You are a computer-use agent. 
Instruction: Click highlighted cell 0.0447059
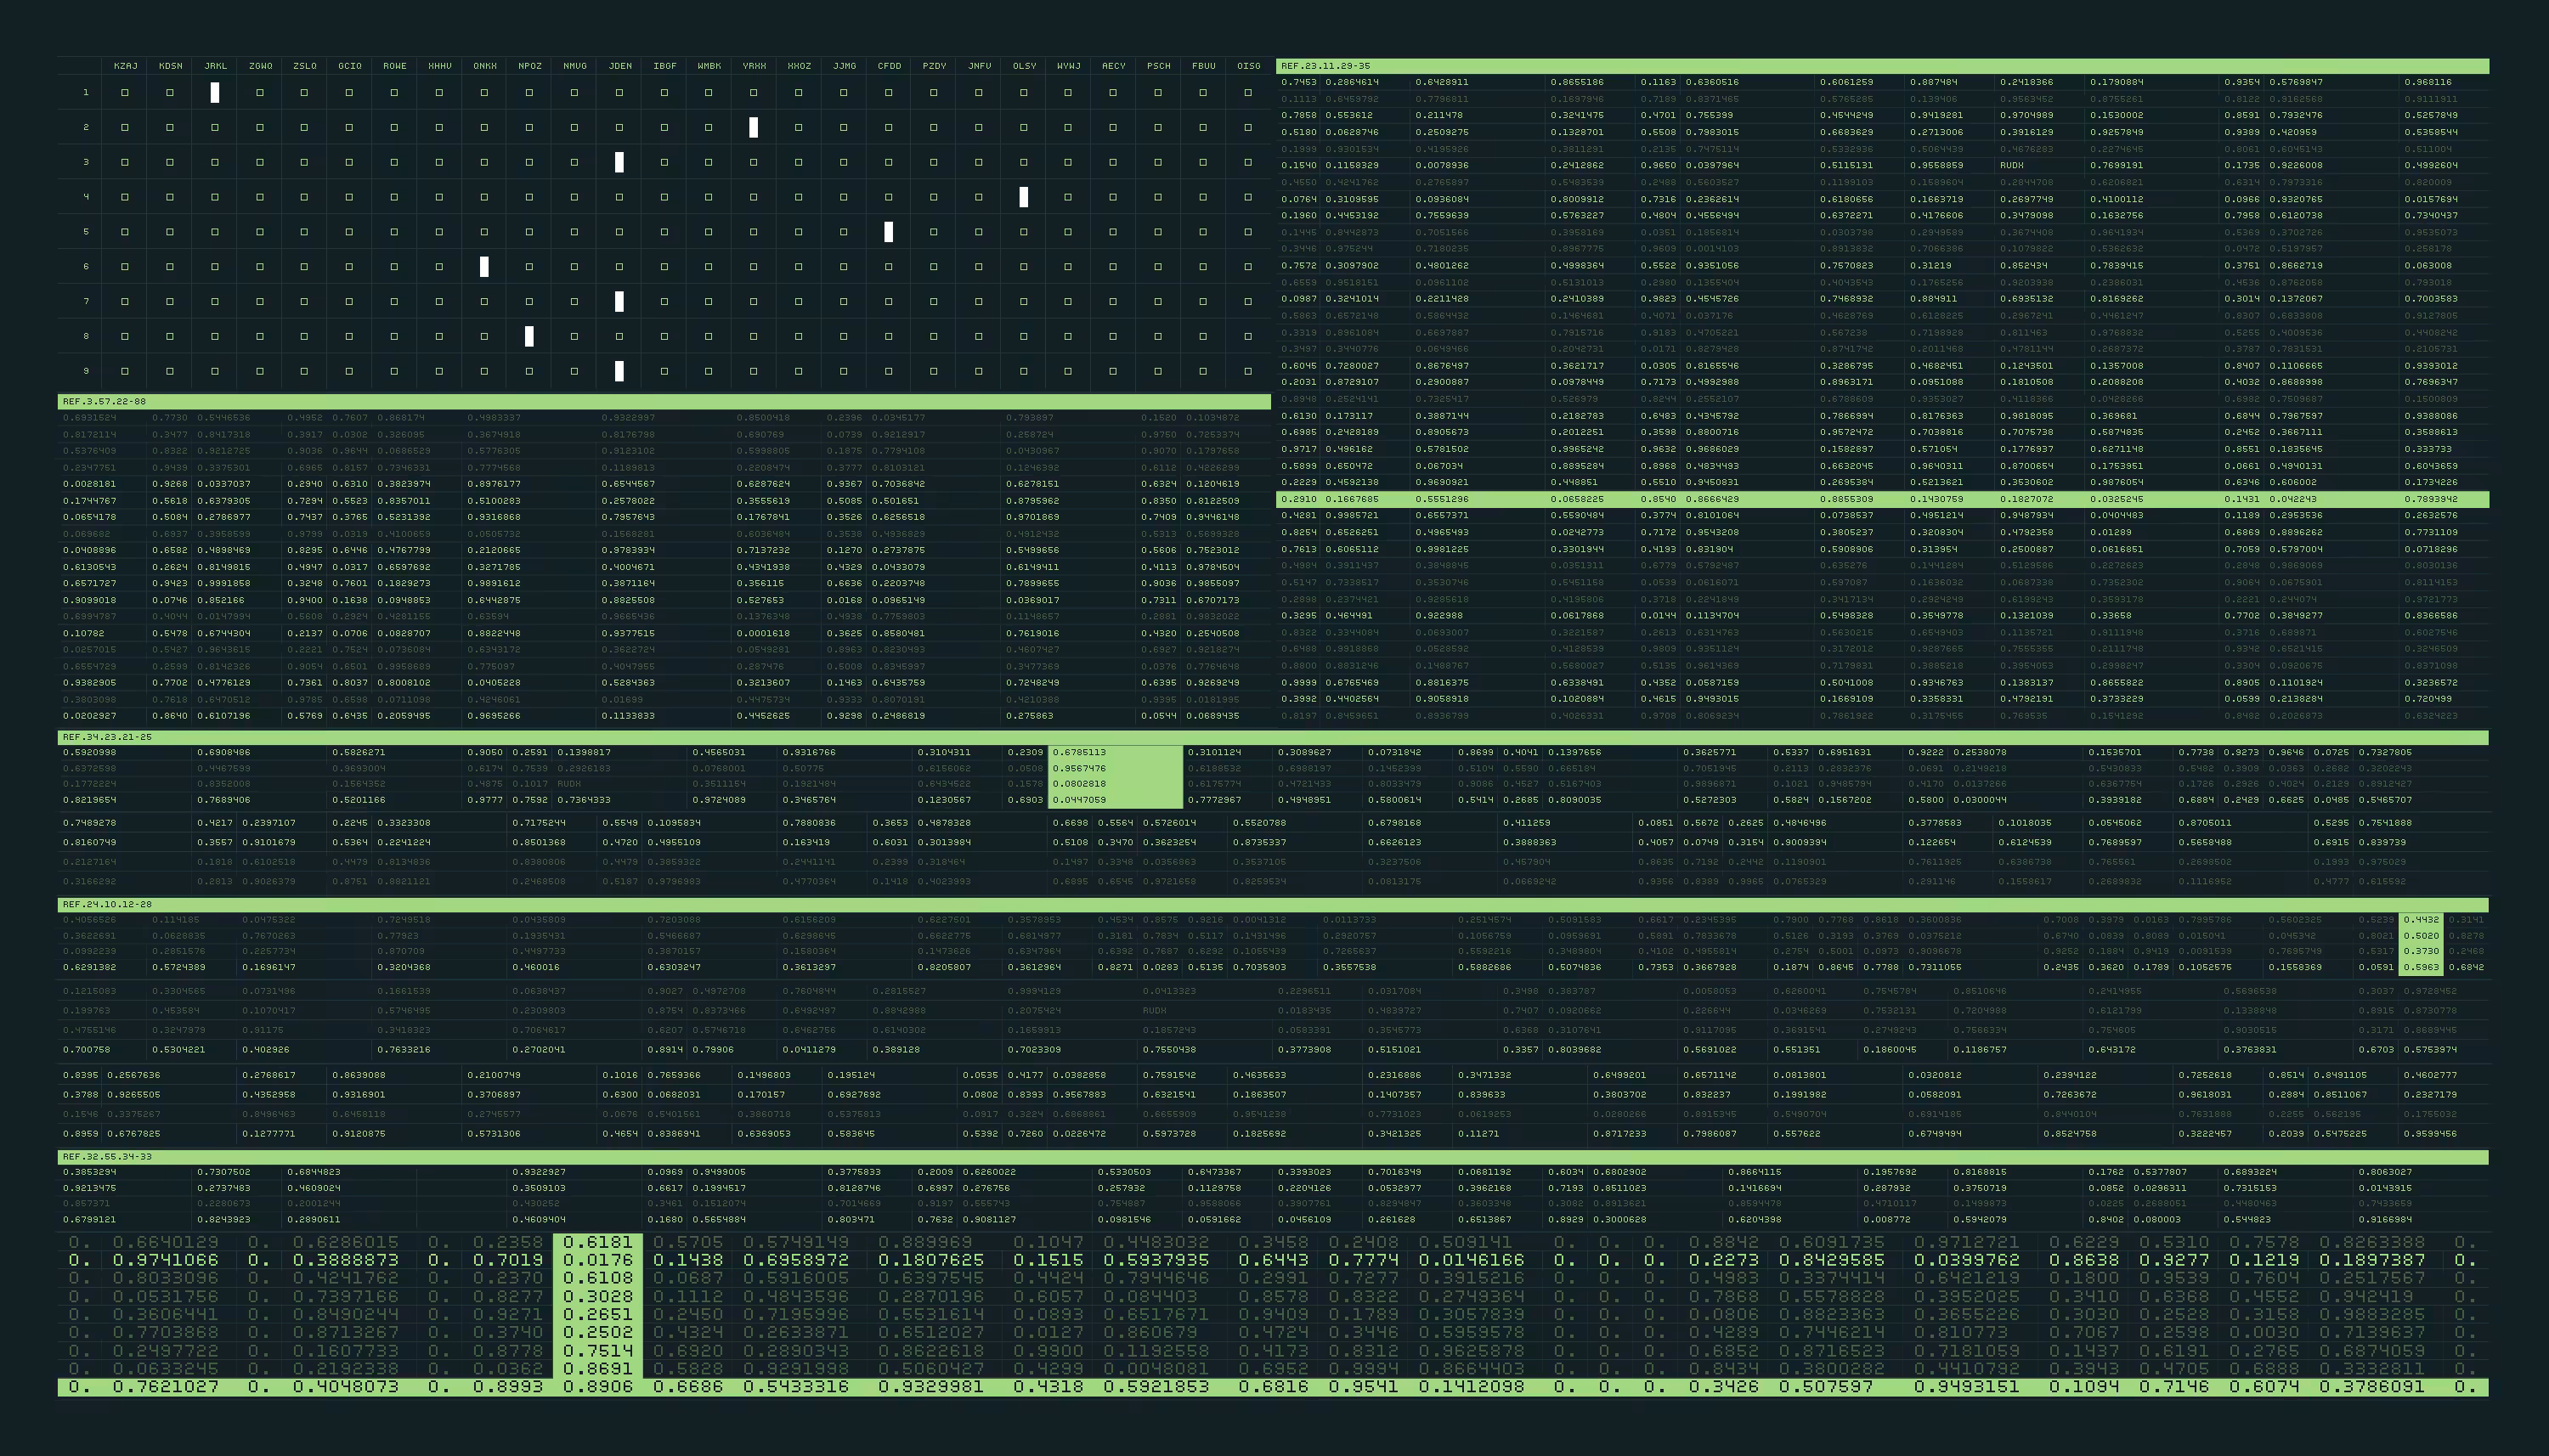coord(1079,800)
